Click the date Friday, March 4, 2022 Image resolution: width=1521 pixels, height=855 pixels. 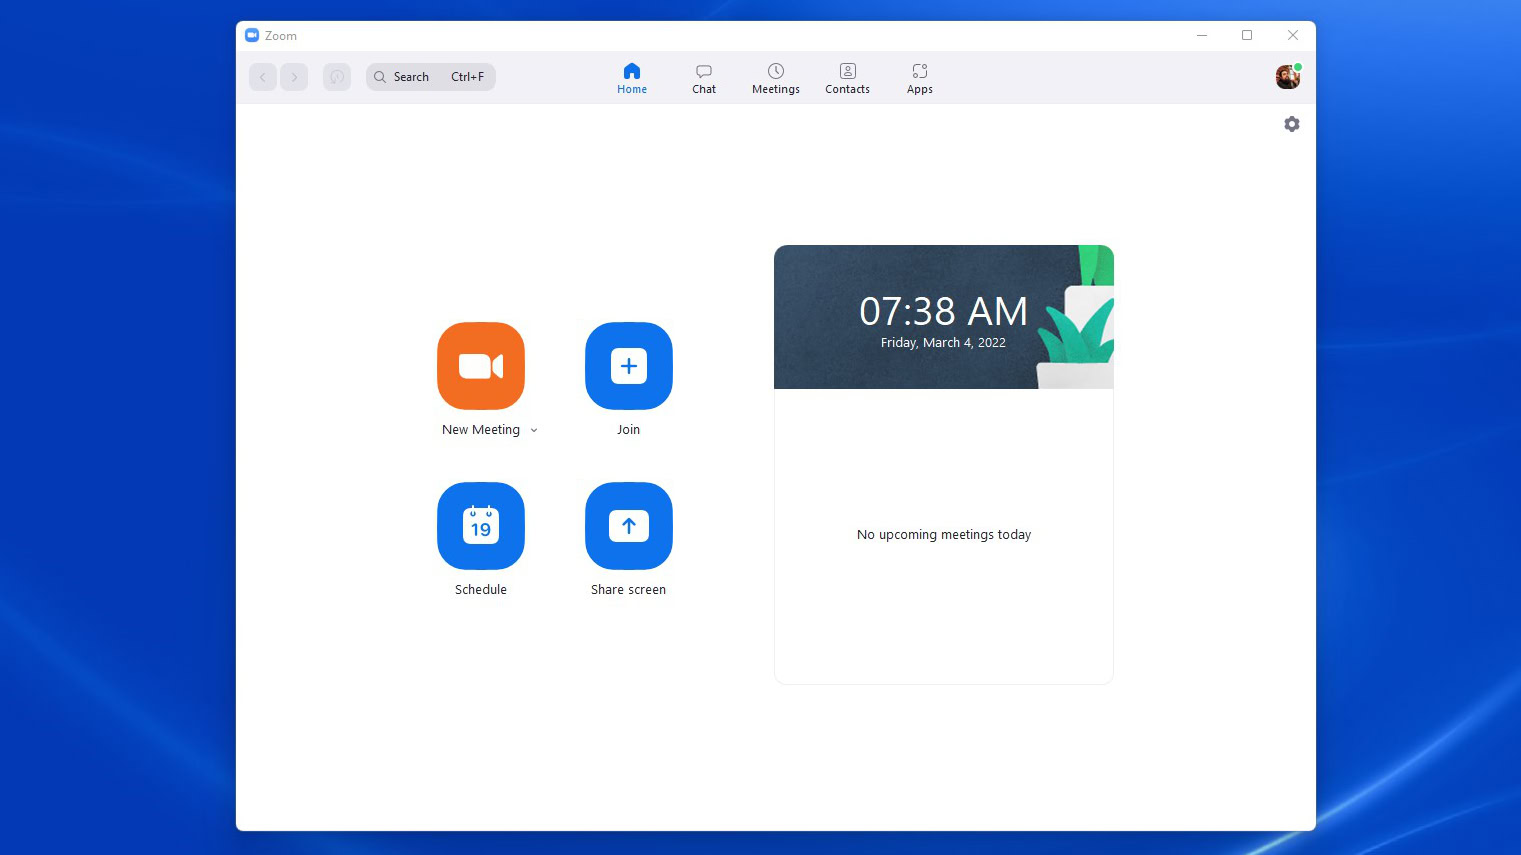pyautogui.click(x=944, y=343)
